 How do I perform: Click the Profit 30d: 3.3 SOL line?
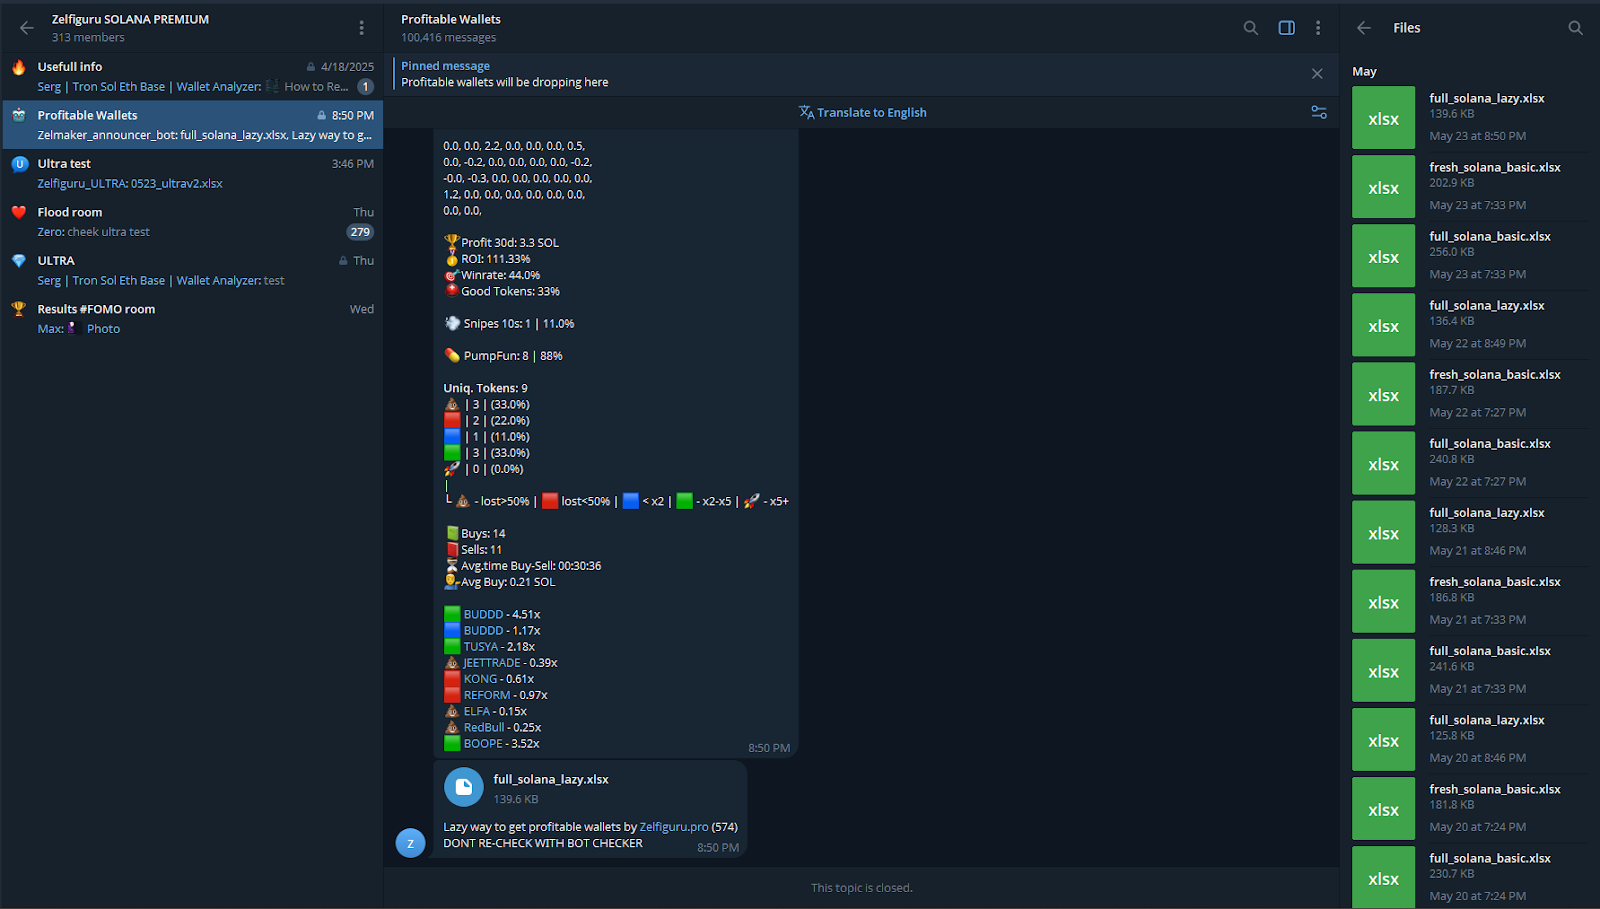tap(502, 242)
